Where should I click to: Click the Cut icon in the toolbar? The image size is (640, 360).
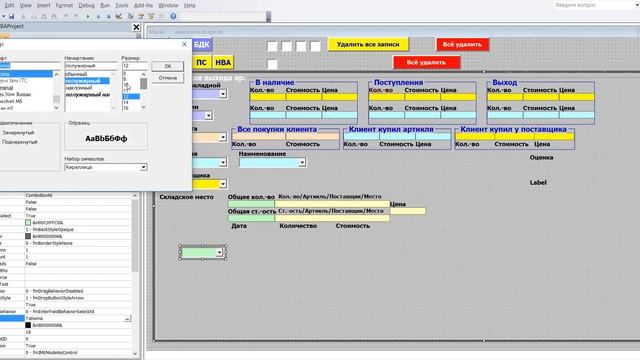(x=23, y=16)
